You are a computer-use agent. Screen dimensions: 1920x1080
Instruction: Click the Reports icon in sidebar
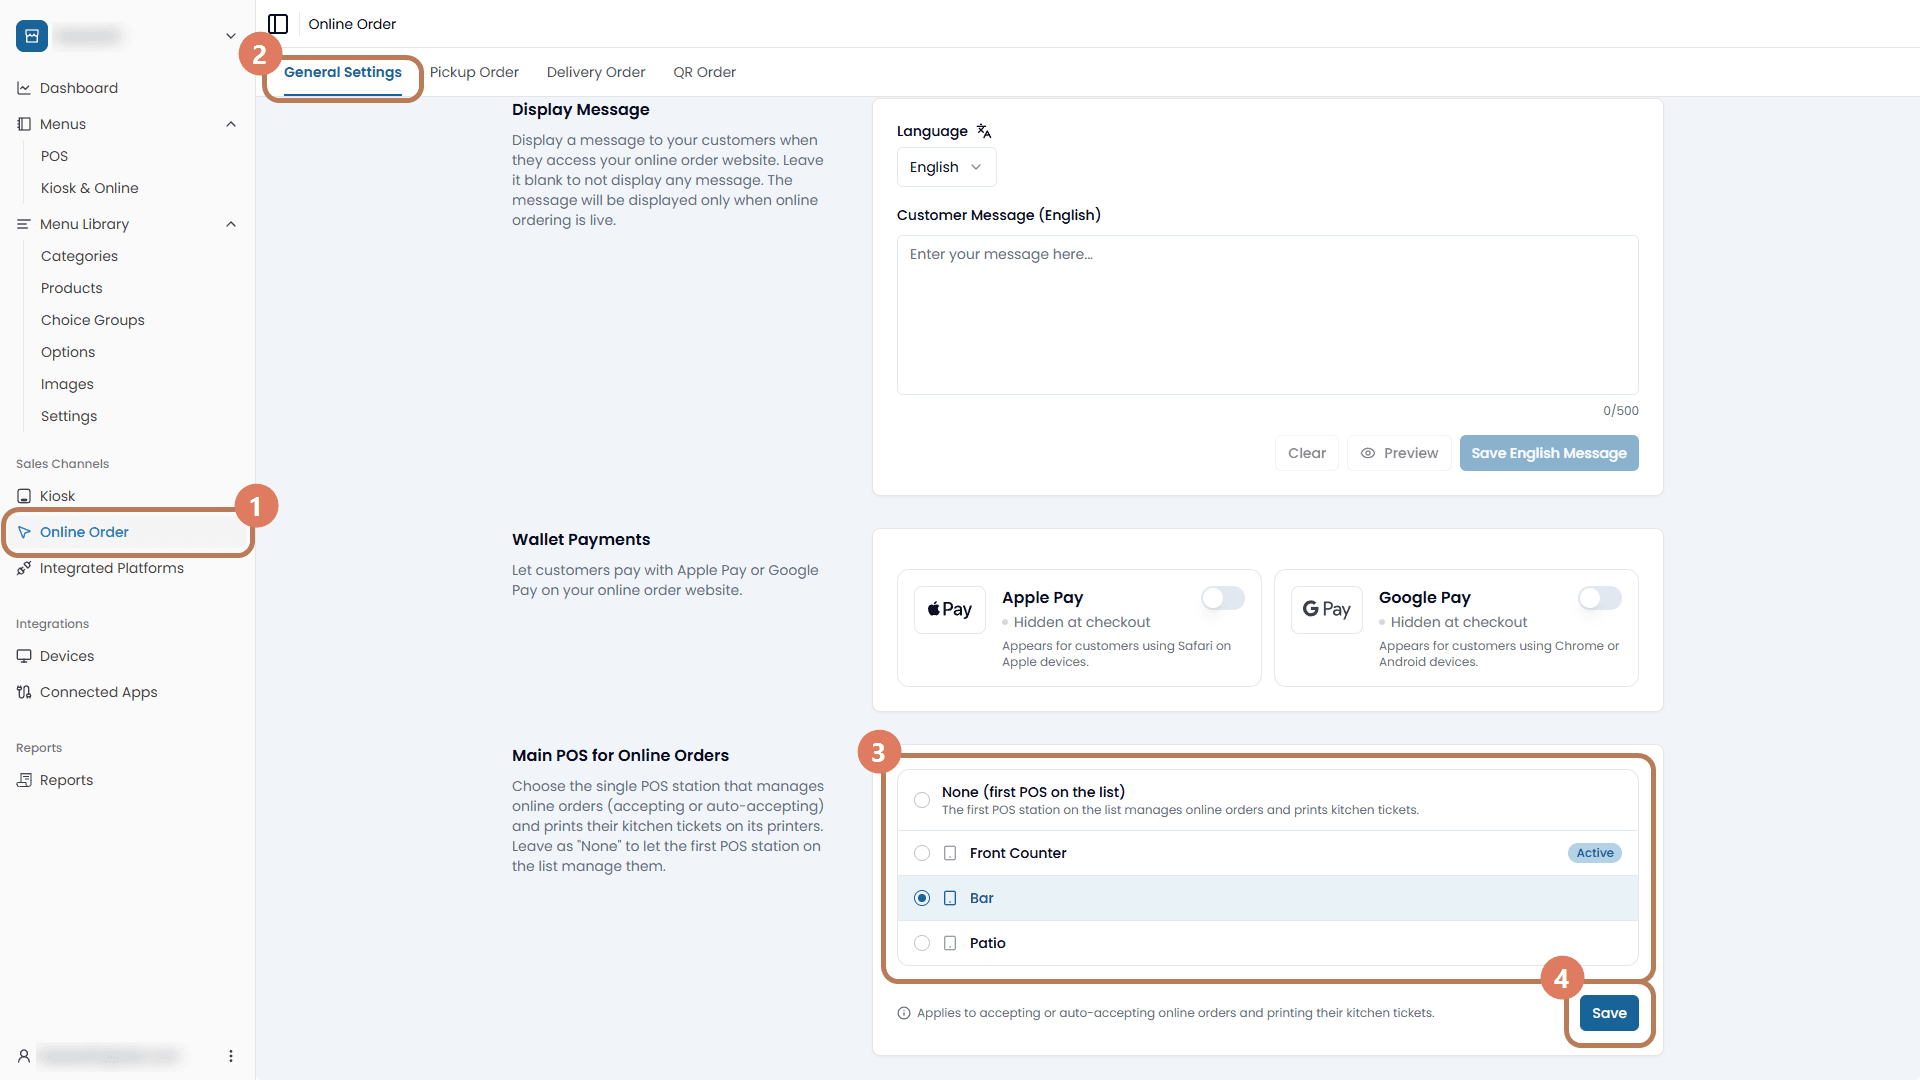(24, 780)
